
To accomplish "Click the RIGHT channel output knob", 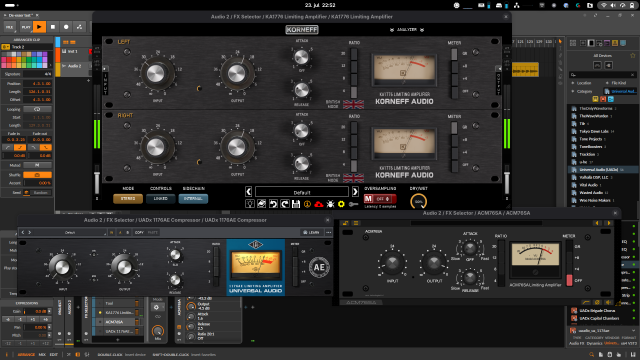I will coord(237,147).
